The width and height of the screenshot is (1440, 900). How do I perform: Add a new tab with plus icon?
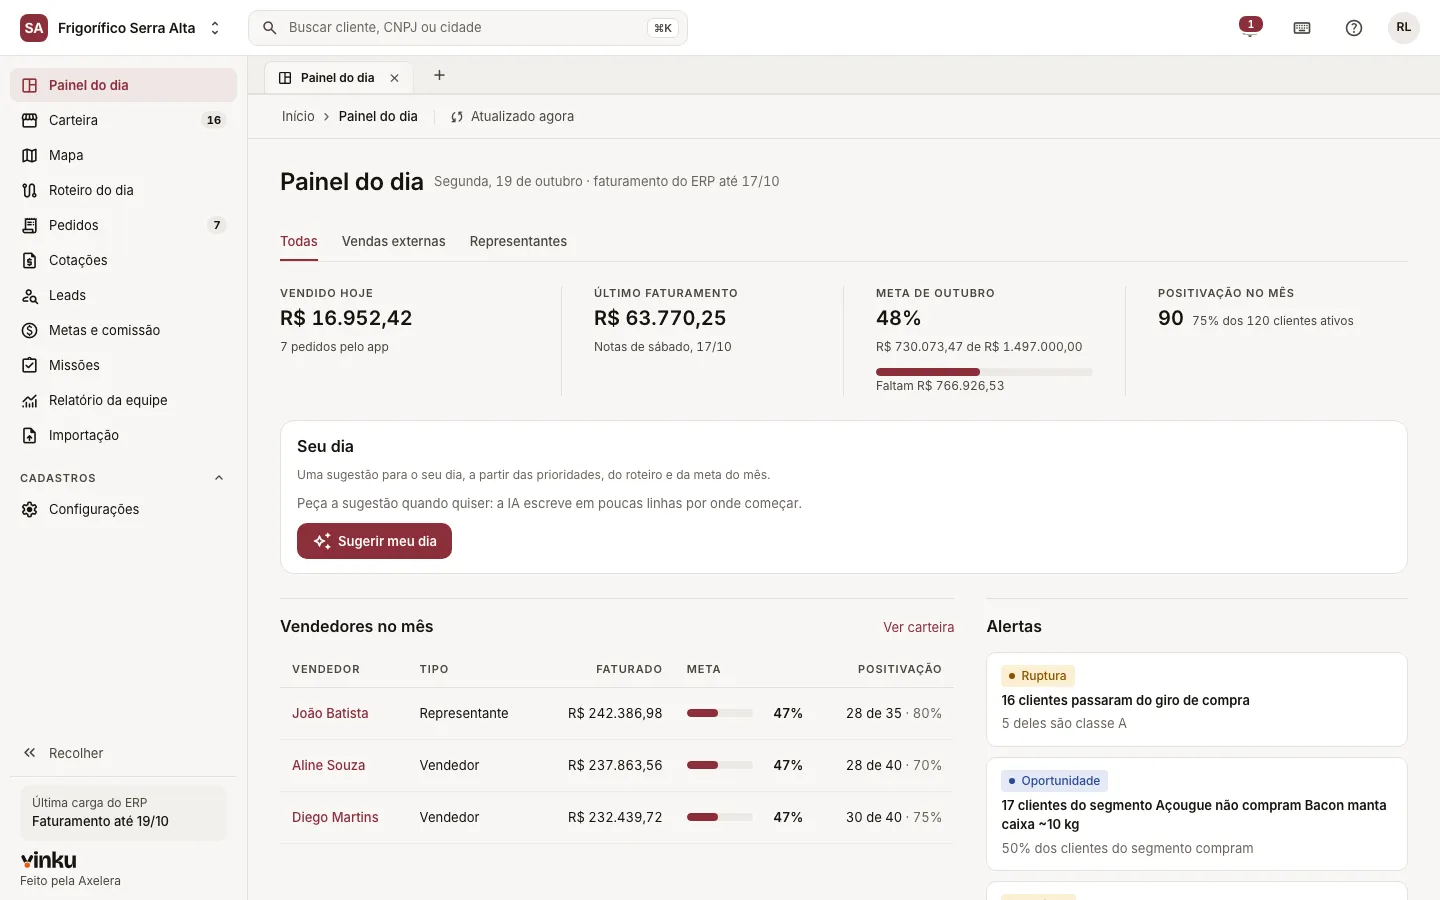coord(439,75)
